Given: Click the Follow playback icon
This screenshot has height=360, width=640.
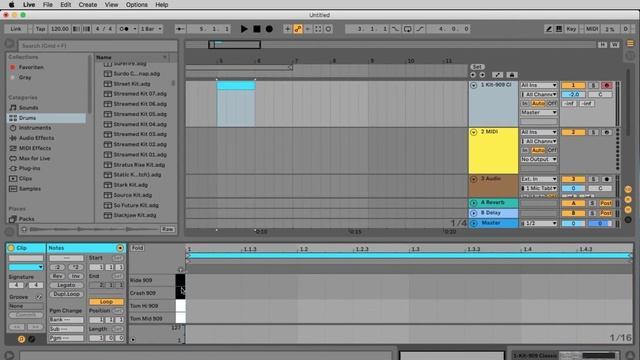Looking at the screenshot, I should click(x=180, y=29).
